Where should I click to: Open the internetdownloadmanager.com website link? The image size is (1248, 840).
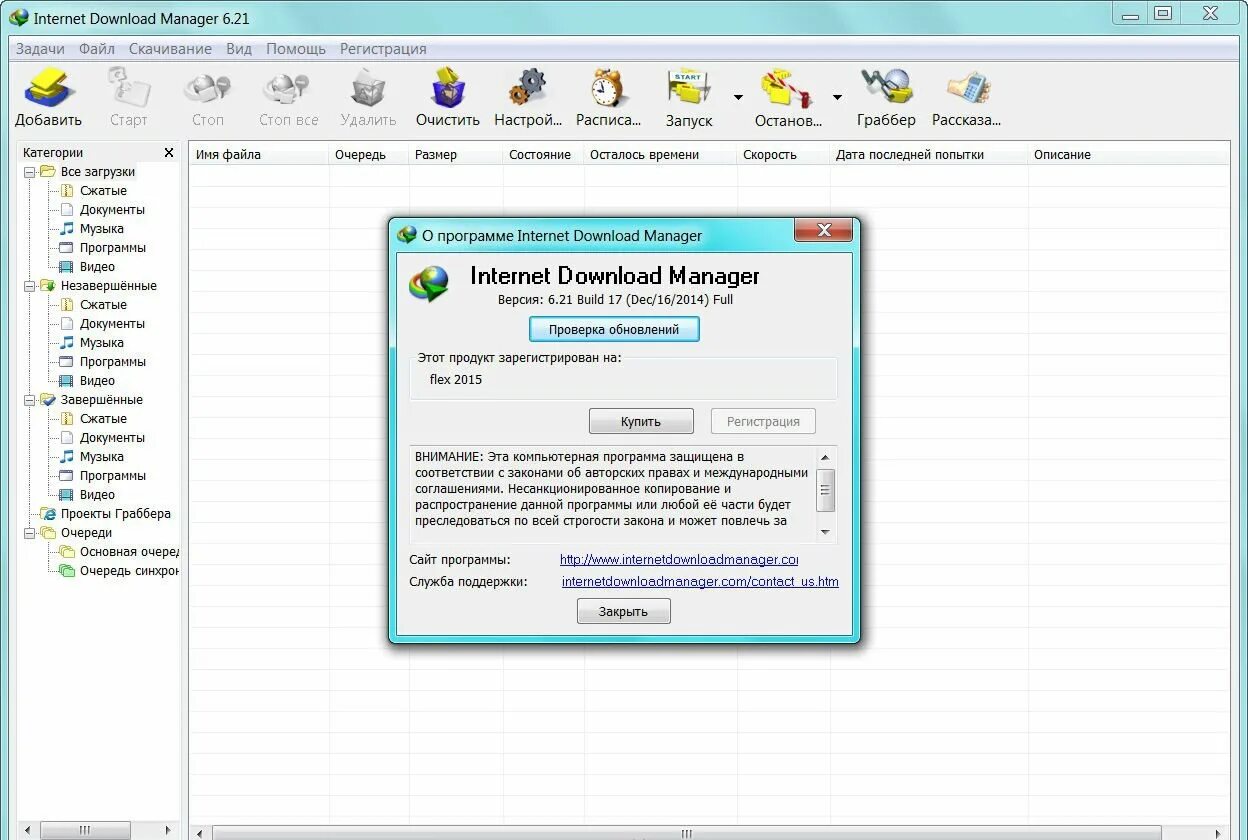(x=679, y=560)
